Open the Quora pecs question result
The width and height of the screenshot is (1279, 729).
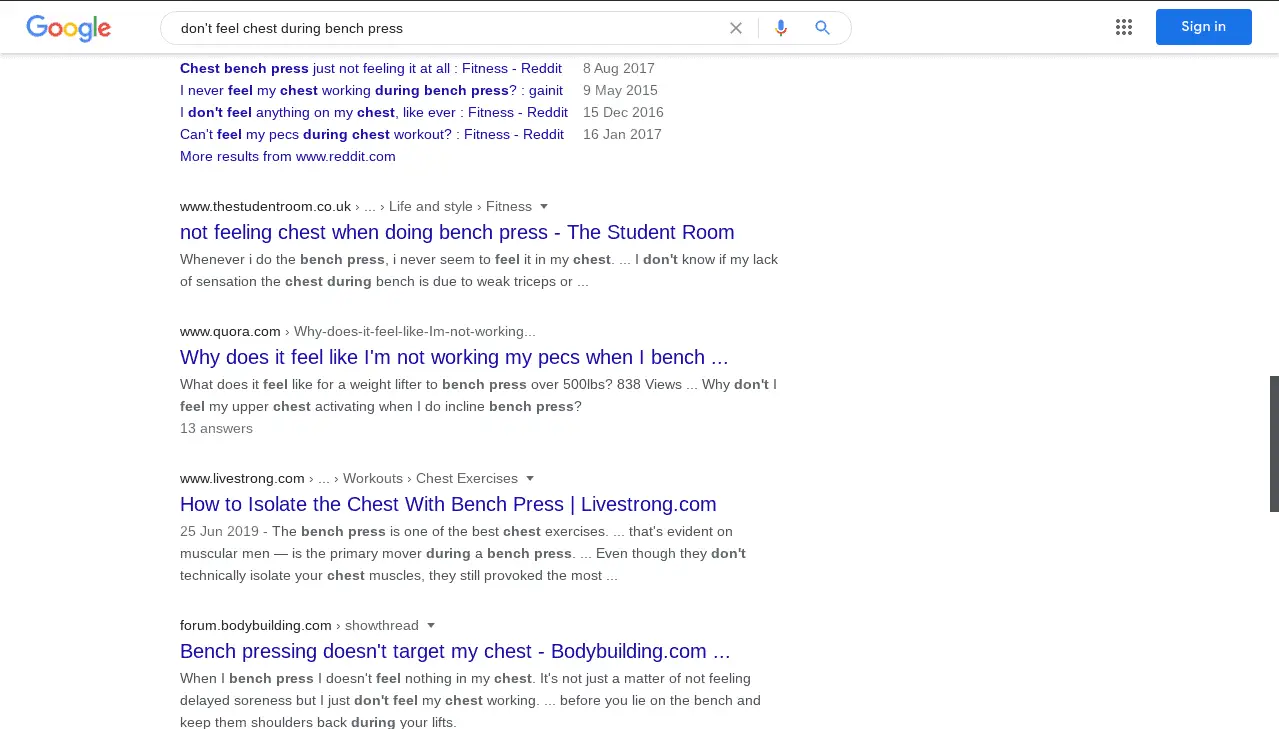click(454, 357)
